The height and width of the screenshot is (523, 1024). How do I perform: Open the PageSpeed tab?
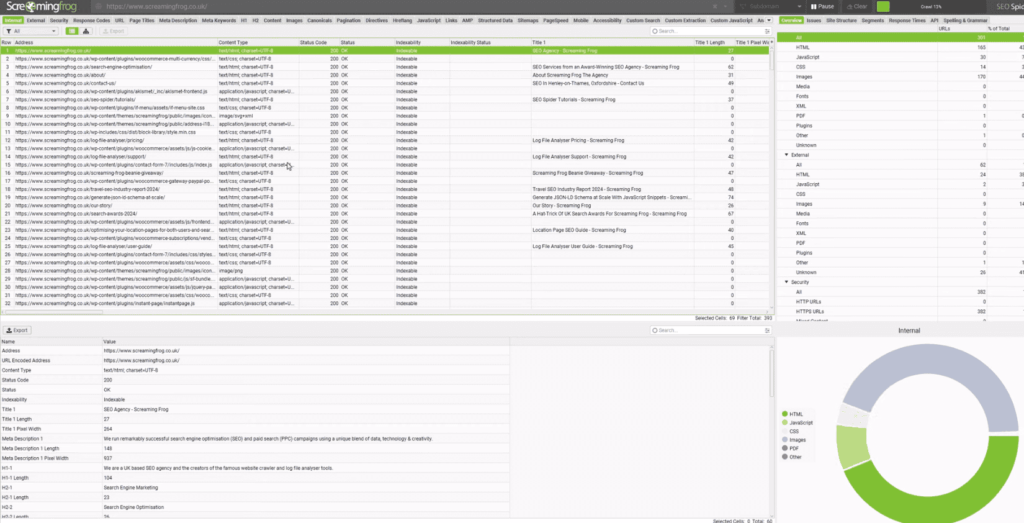click(x=556, y=20)
